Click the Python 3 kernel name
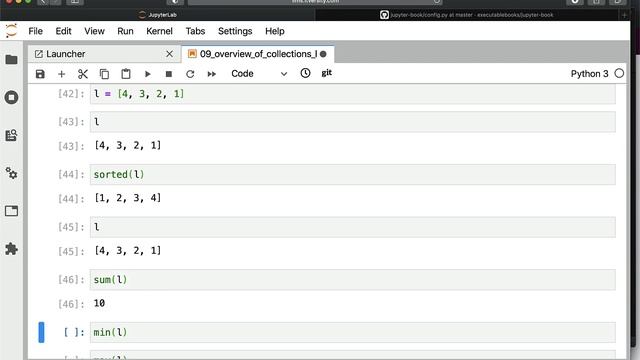Image resolution: width=640 pixels, height=360 pixels. 589,74
